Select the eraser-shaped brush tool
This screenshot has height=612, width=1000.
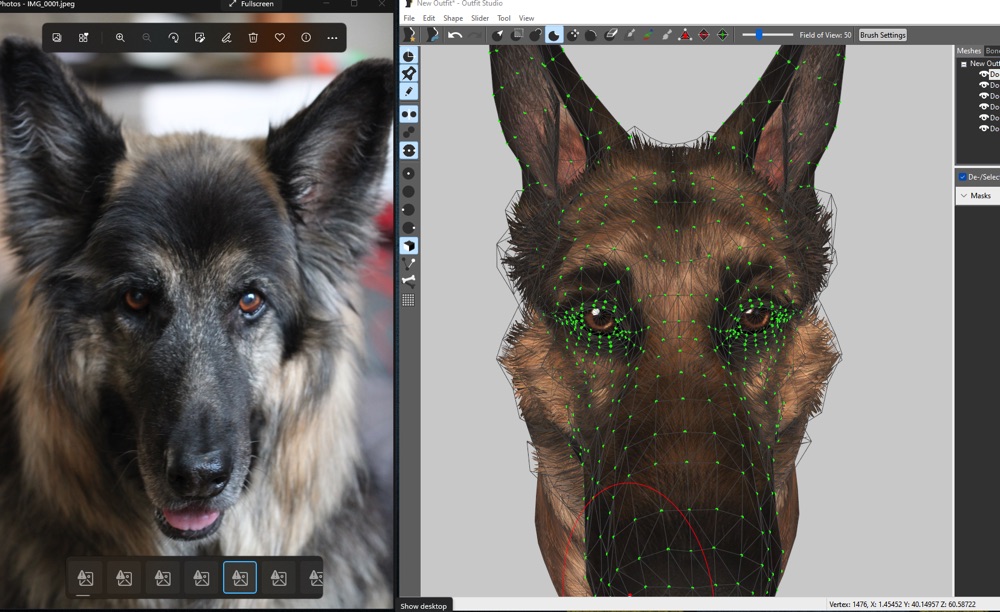pyautogui.click(x=610, y=35)
